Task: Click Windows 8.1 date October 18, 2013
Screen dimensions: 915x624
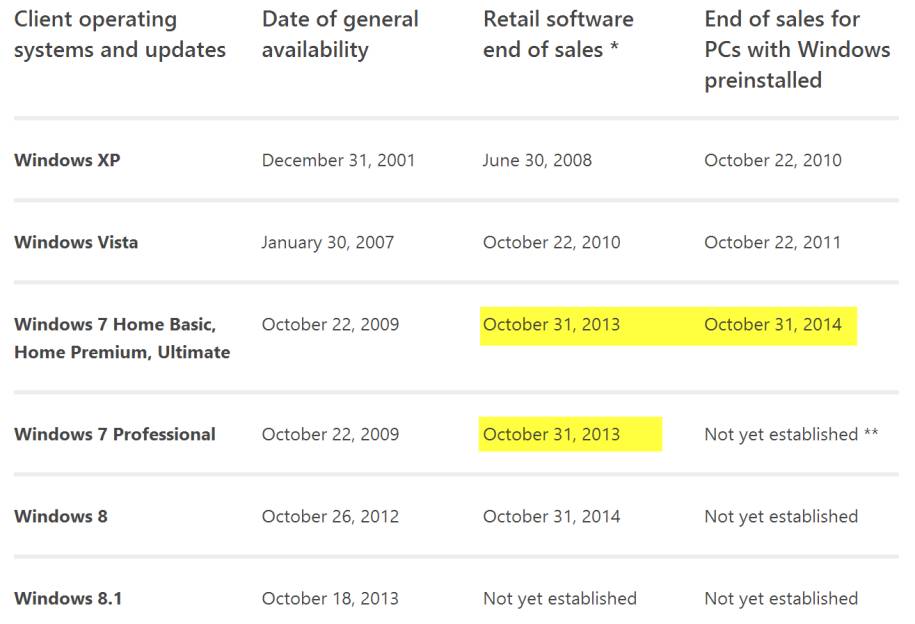Action: pos(330,598)
